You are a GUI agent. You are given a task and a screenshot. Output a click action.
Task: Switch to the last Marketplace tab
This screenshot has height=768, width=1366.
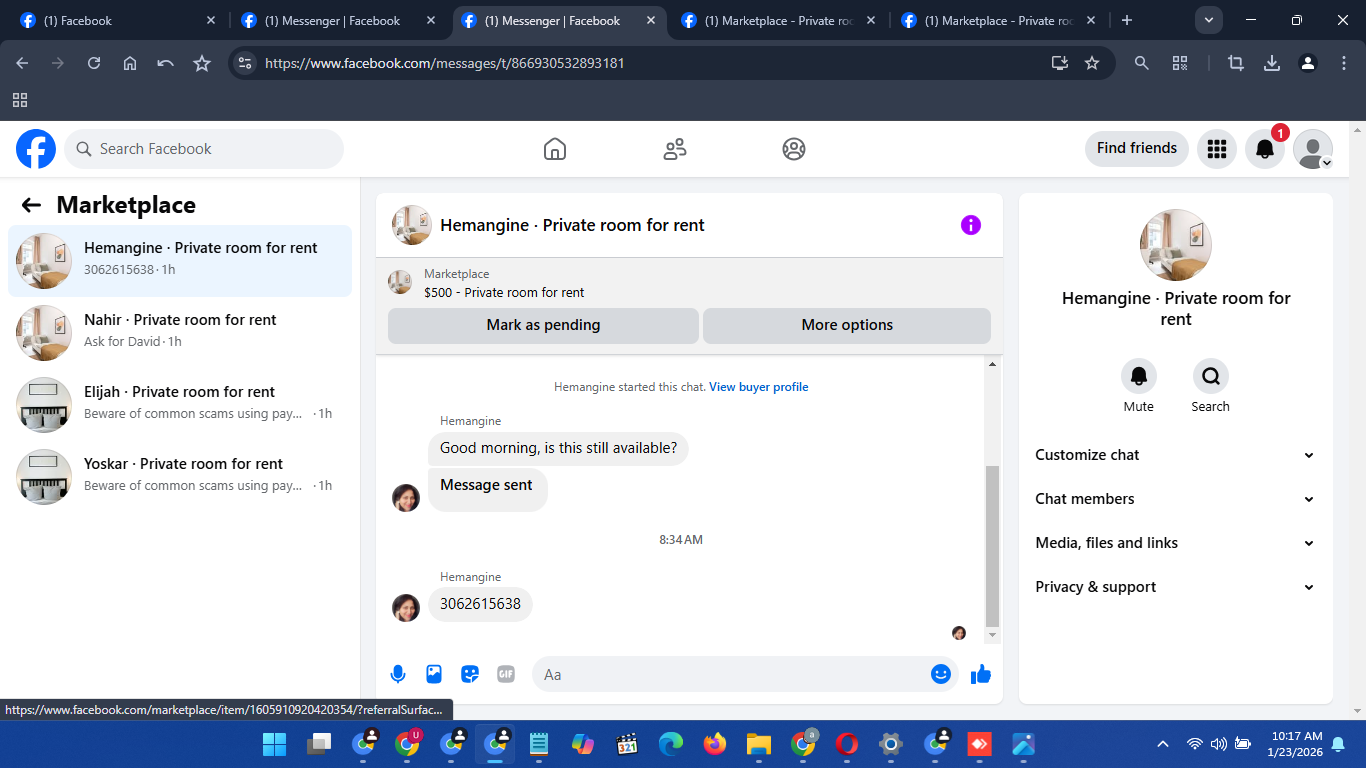998,20
